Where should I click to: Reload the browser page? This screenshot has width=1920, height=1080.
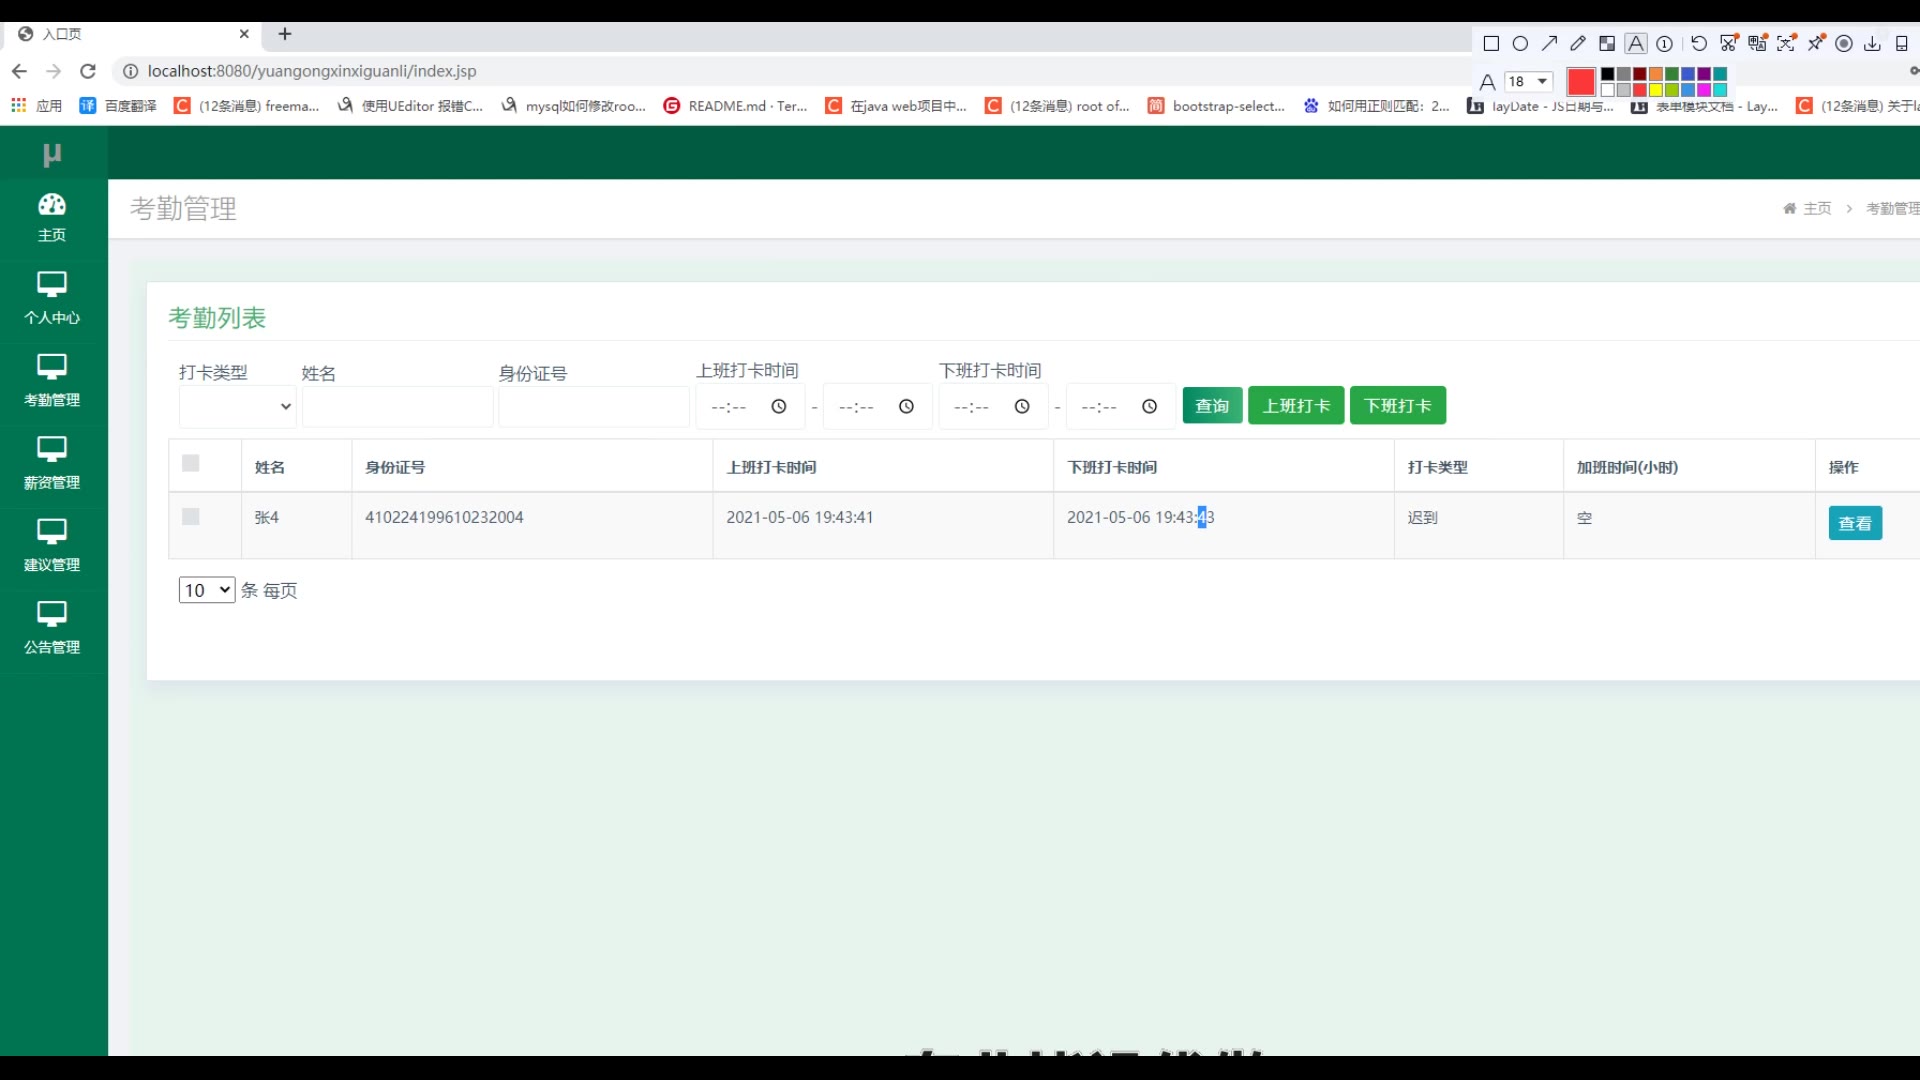coord(88,71)
